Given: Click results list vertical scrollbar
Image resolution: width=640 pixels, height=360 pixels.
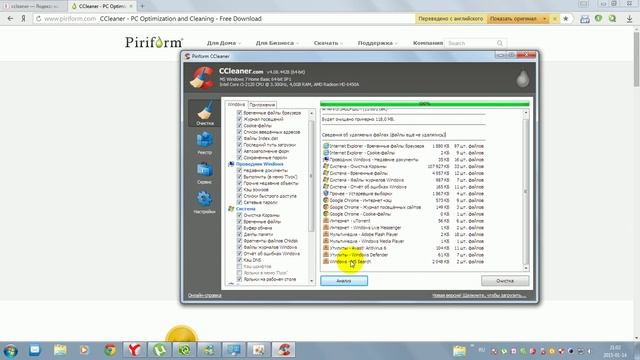Looking at the screenshot, I should click(x=526, y=190).
